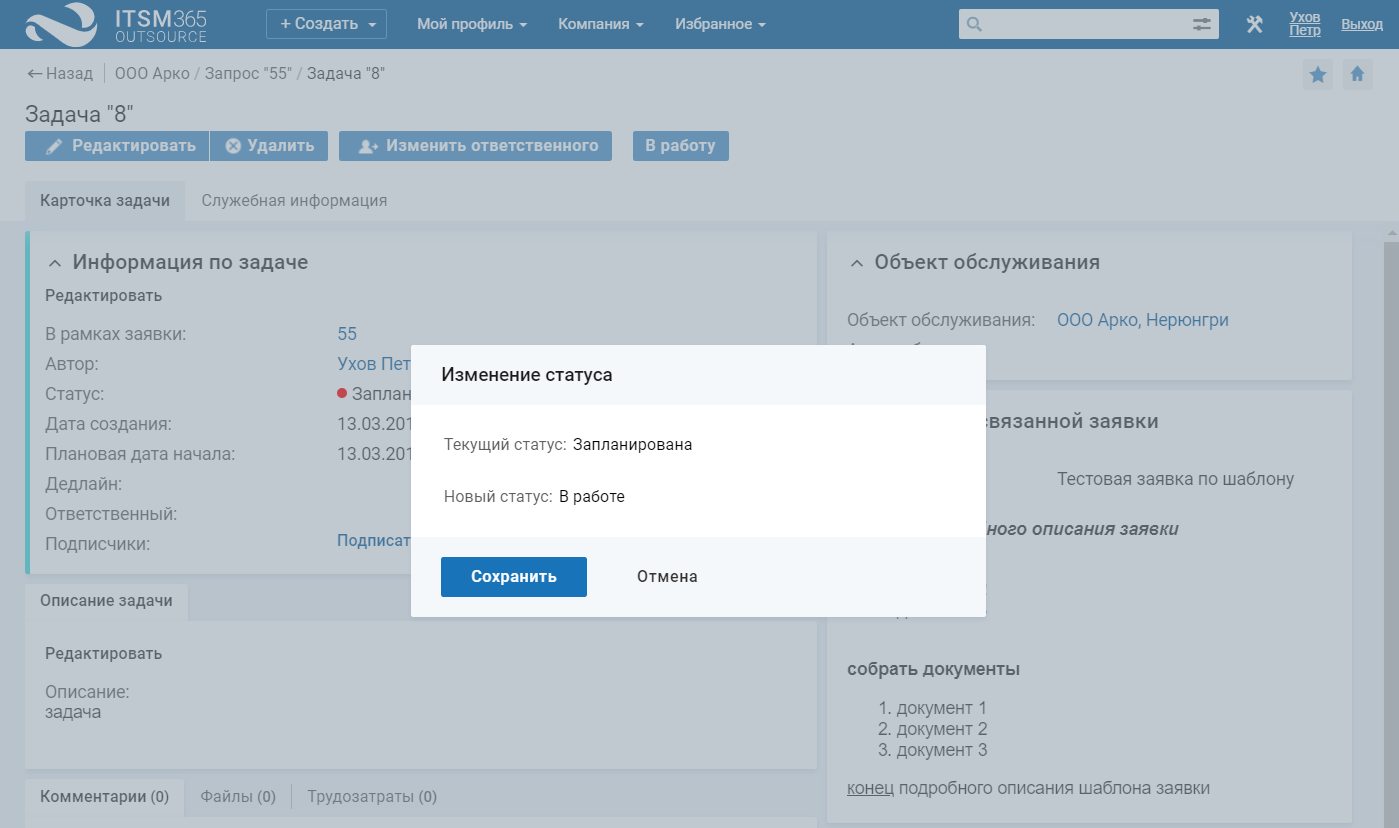1399x828 pixels.
Task: Open the Ухов Петр profile link
Action: coord(1305,24)
